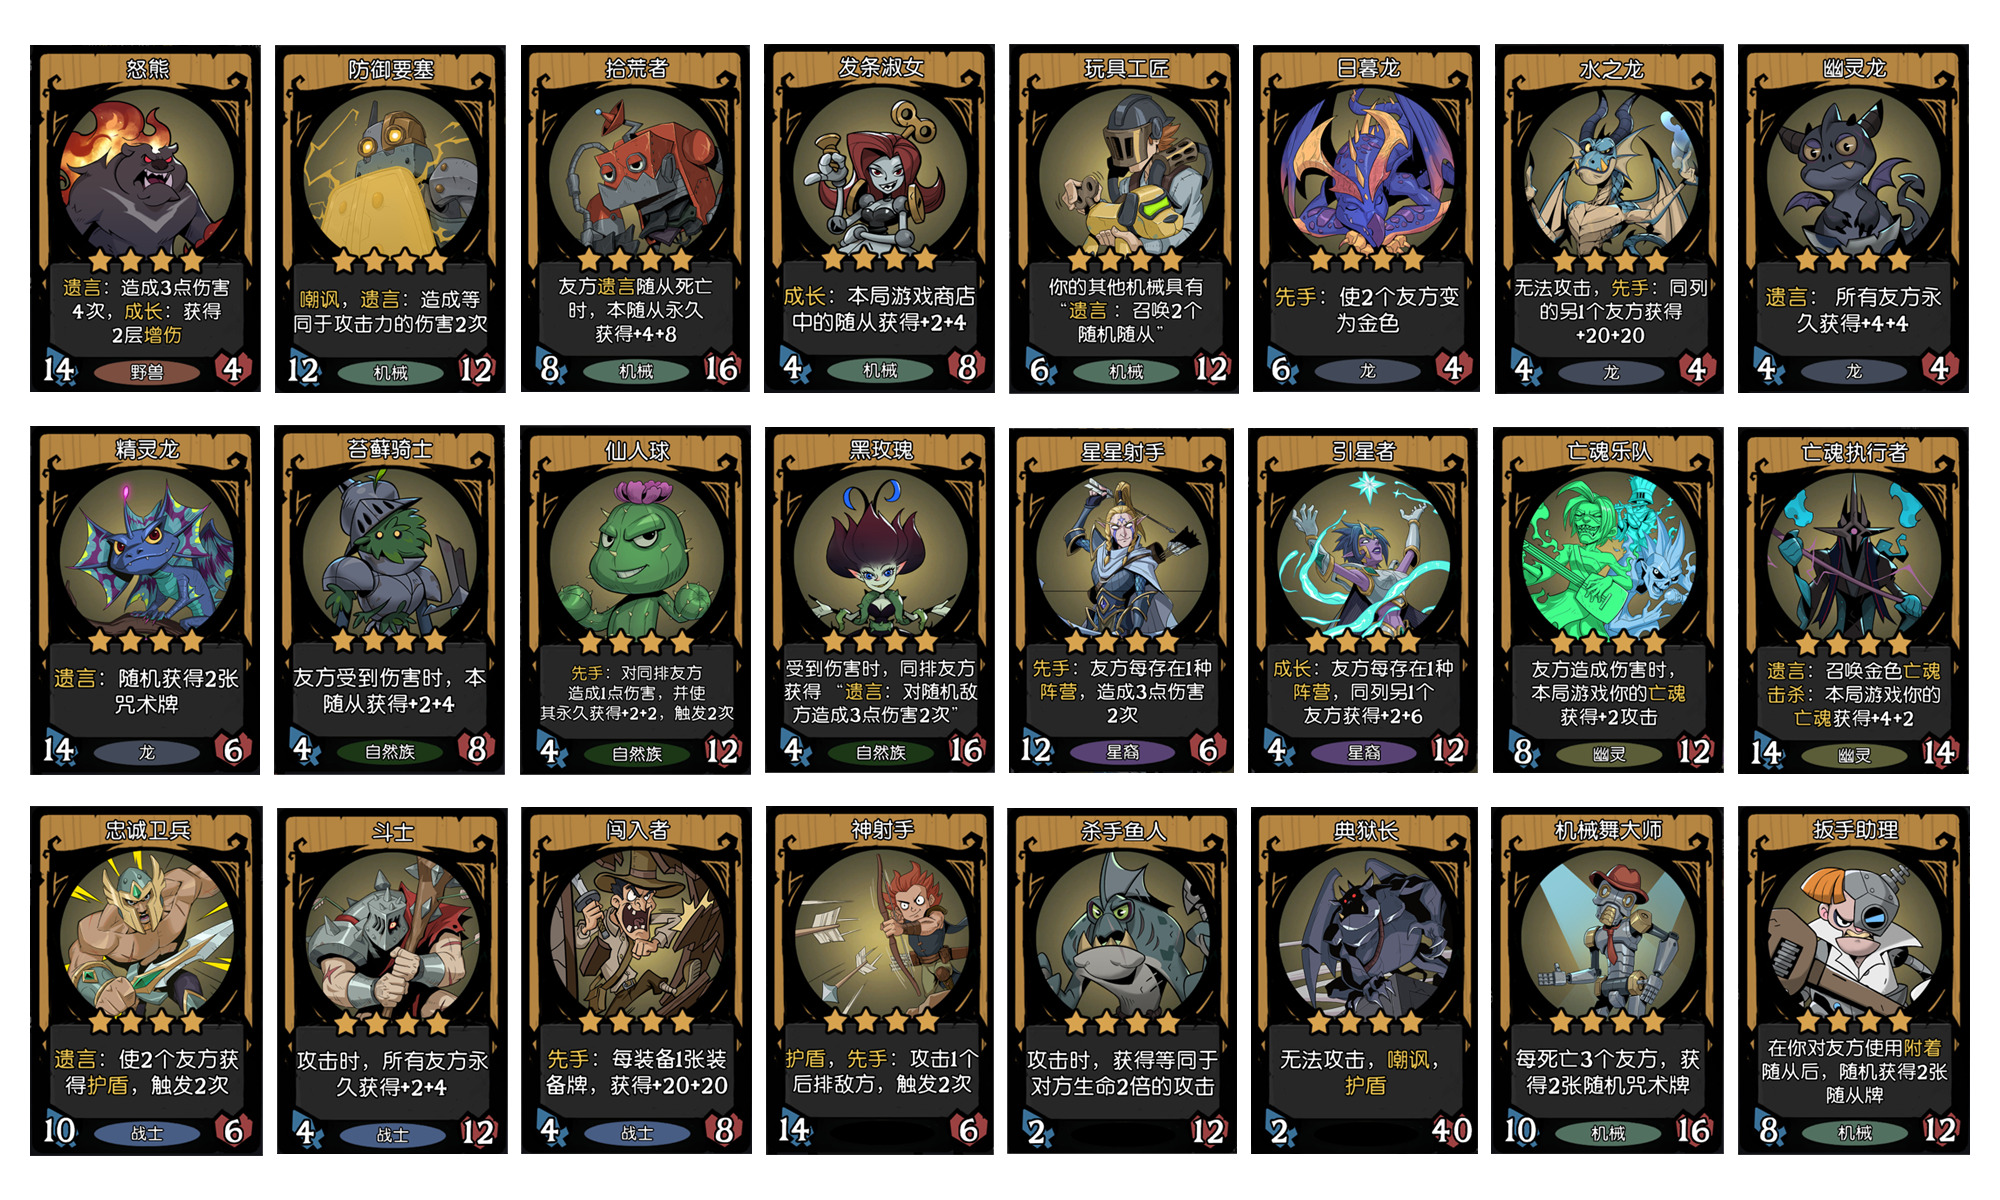The image size is (2000, 1200).
Task: Click the 野兽 type tag on 怒熊
Action: tap(146, 372)
